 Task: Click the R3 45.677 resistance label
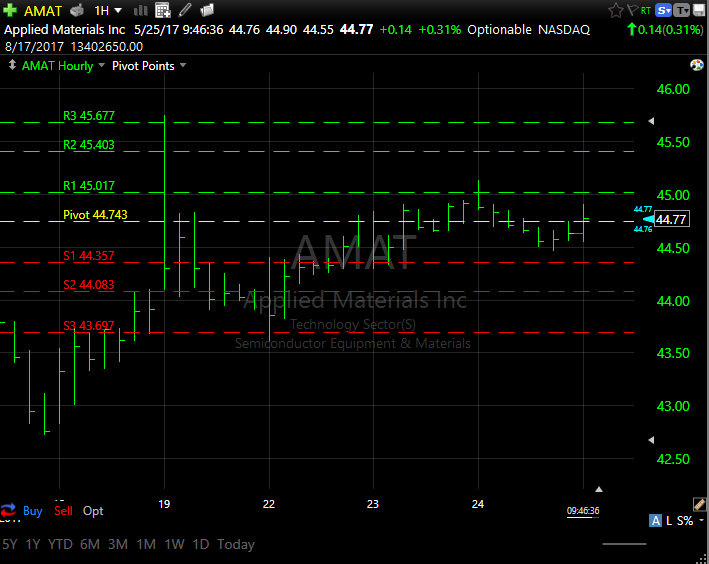coord(89,116)
